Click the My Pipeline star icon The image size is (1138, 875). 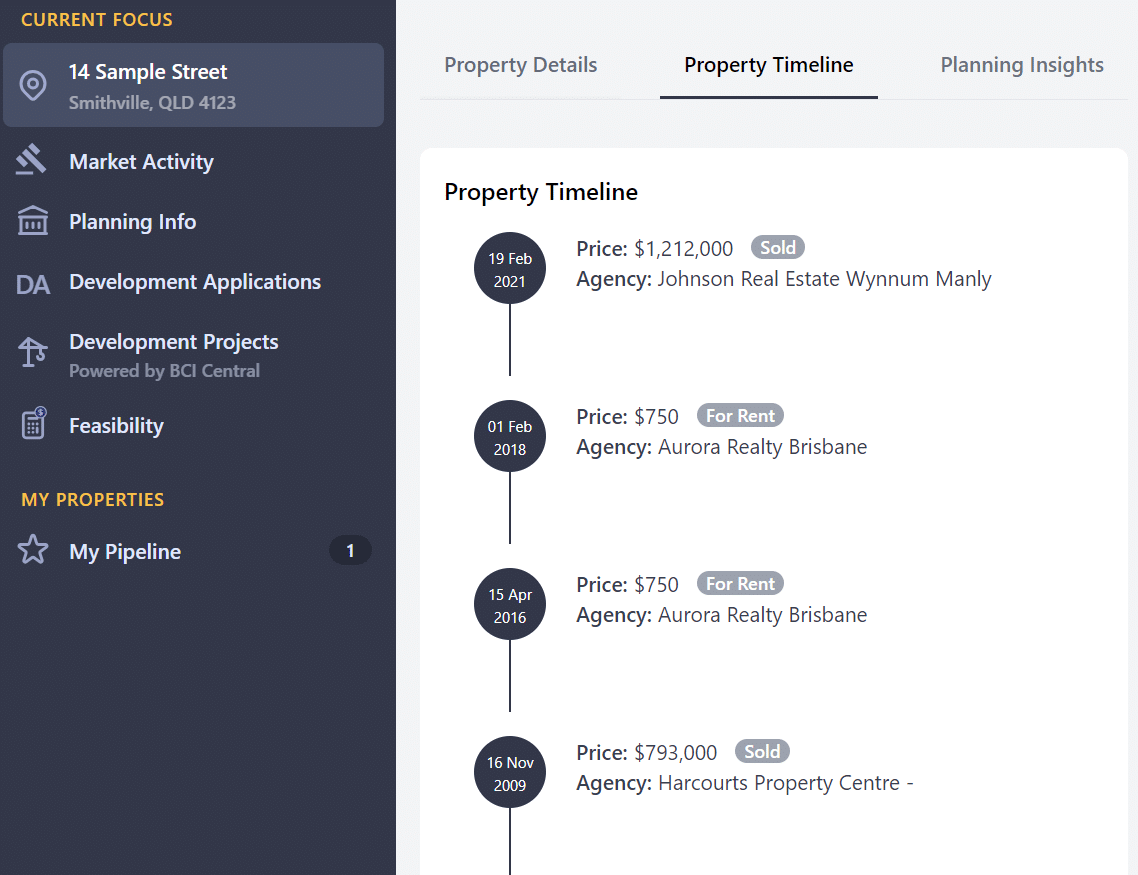click(x=33, y=550)
